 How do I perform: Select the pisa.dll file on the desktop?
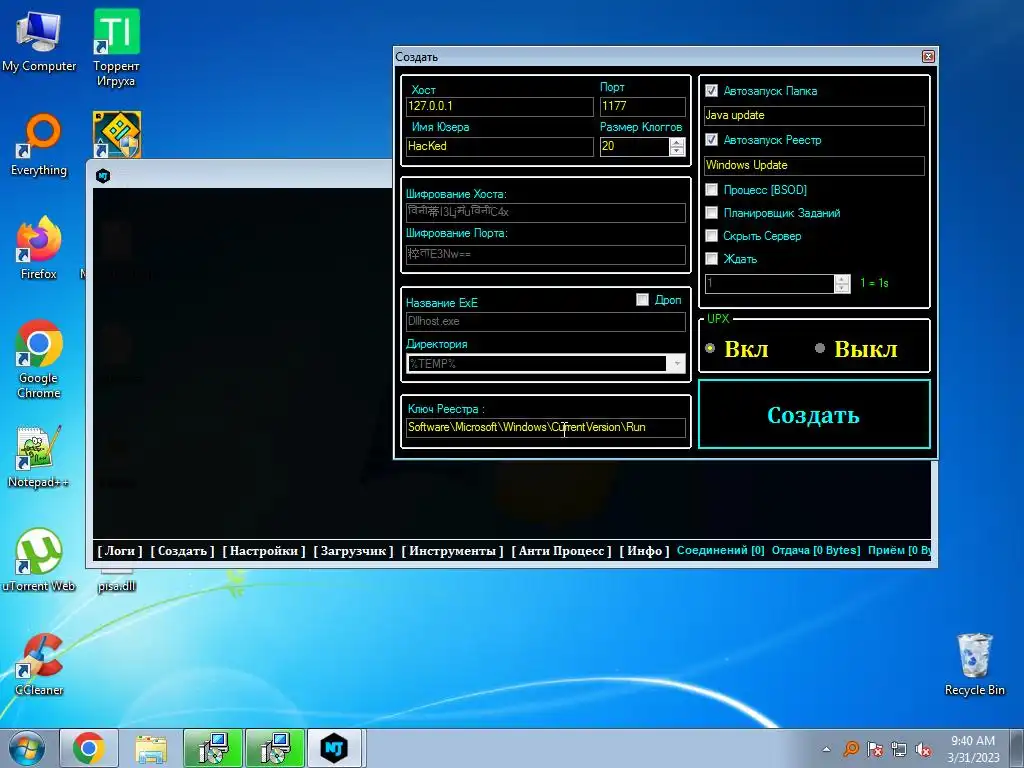click(116, 585)
